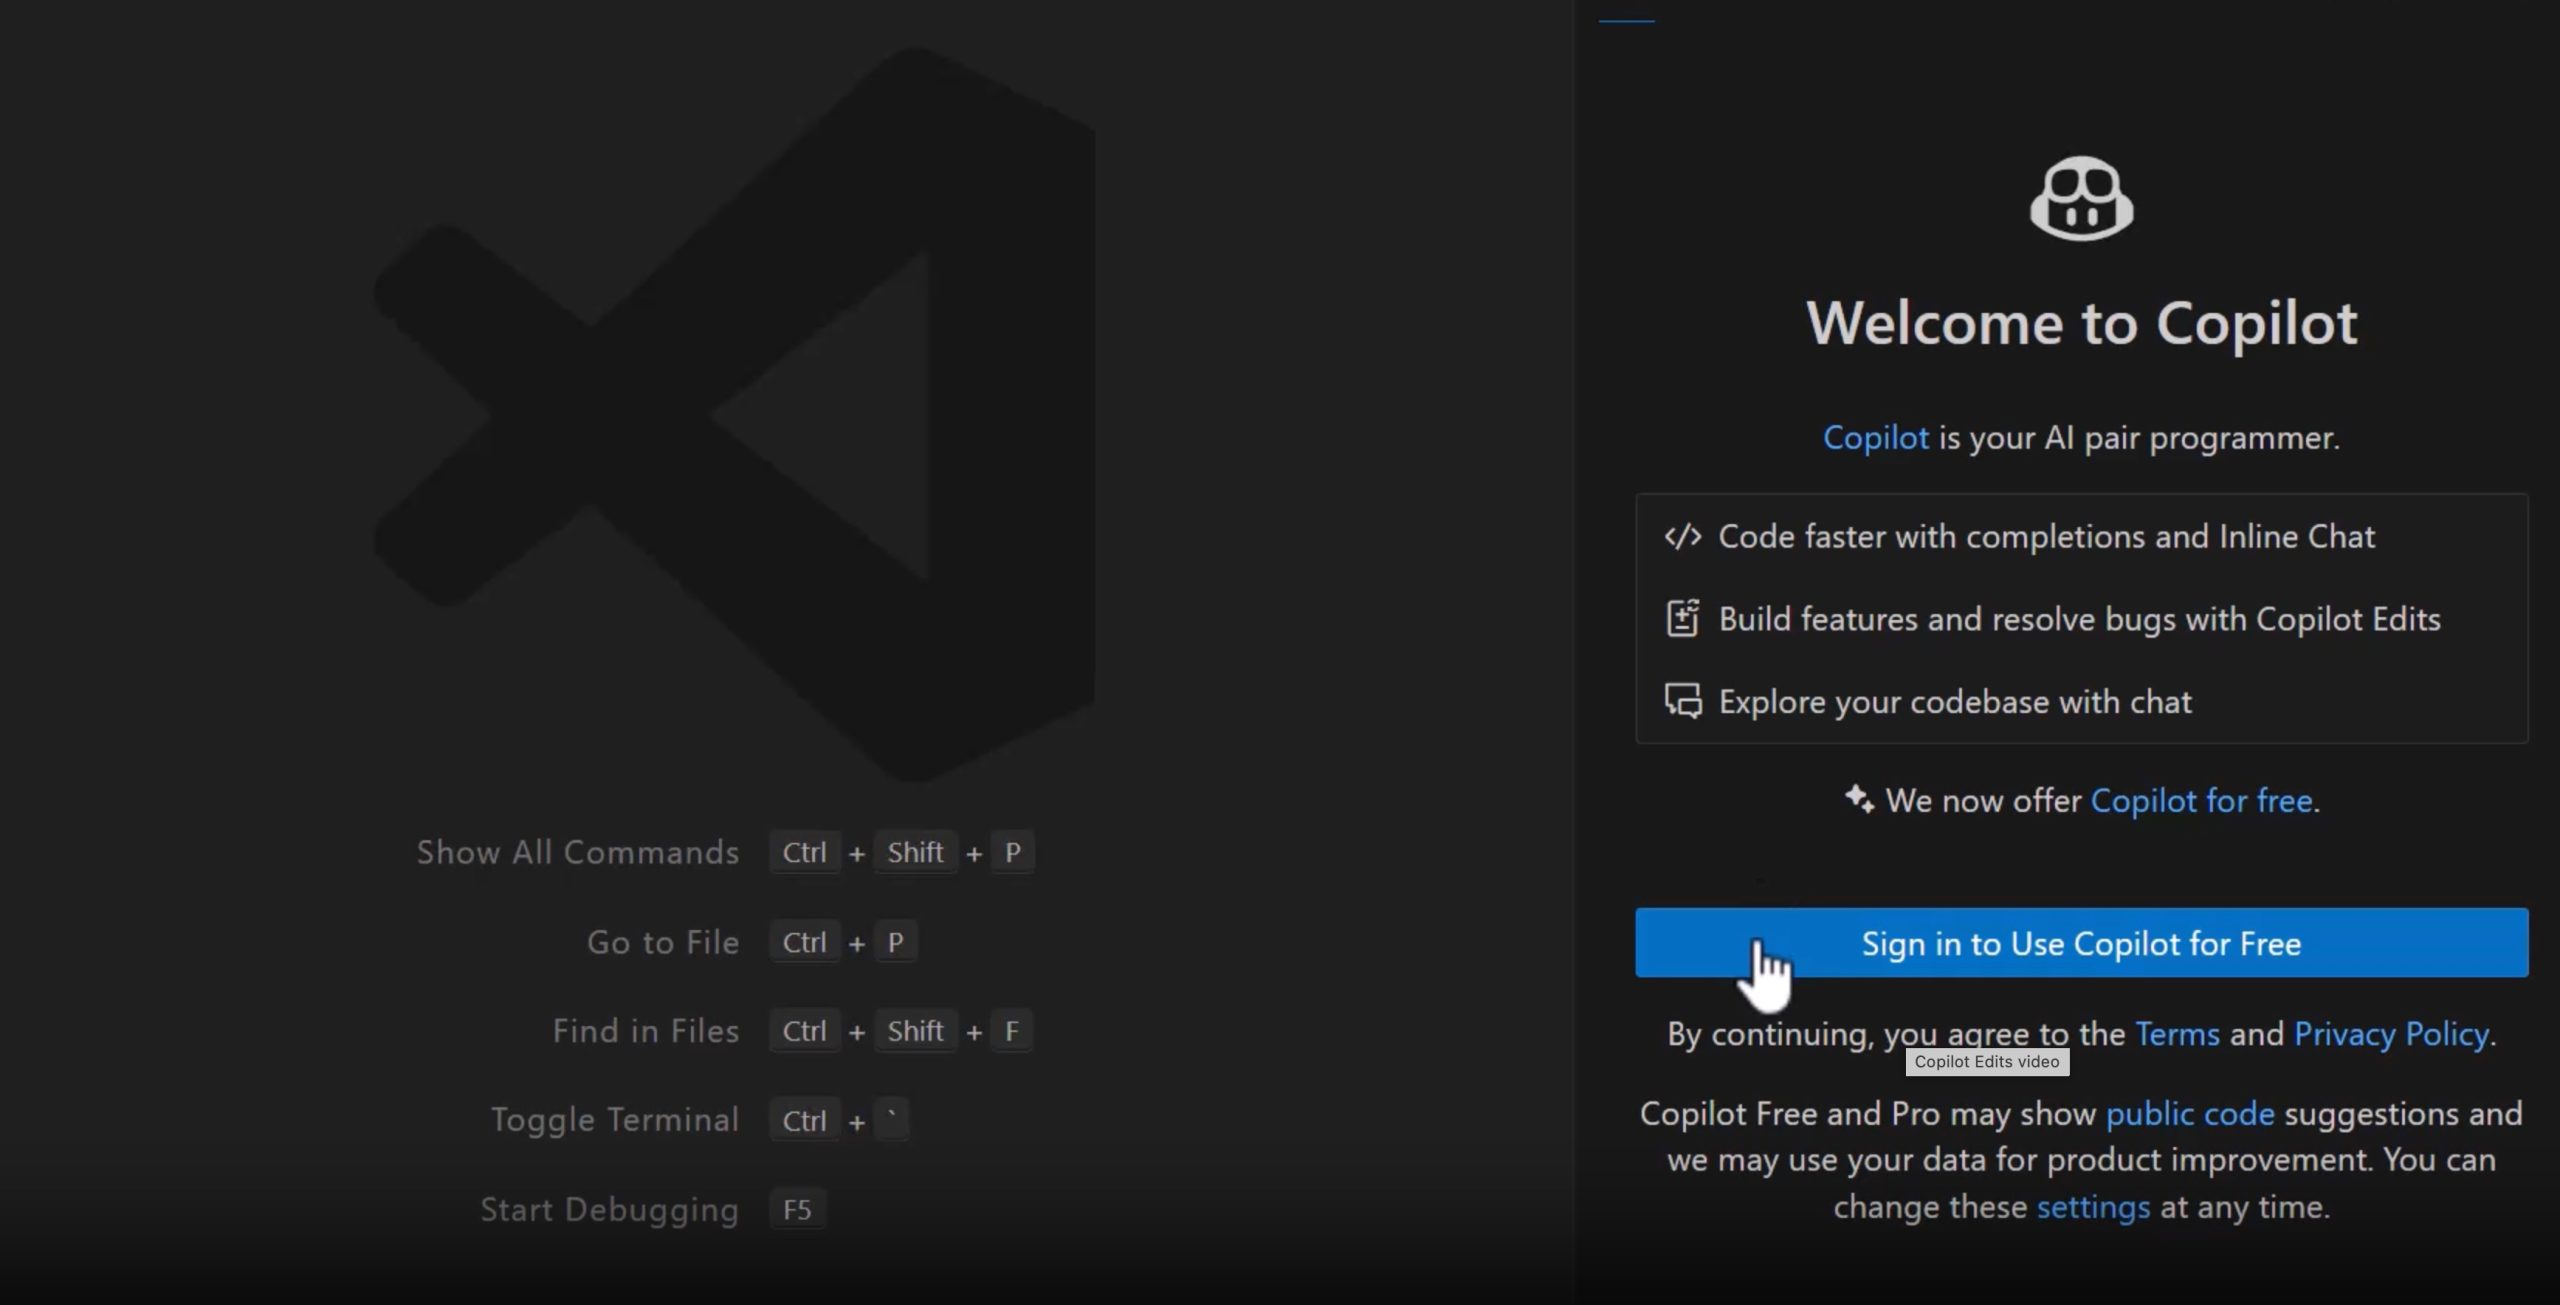2560x1305 pixels.
Task: Click the codebase chat bubble icon
Action: (x=1685, y=701)
